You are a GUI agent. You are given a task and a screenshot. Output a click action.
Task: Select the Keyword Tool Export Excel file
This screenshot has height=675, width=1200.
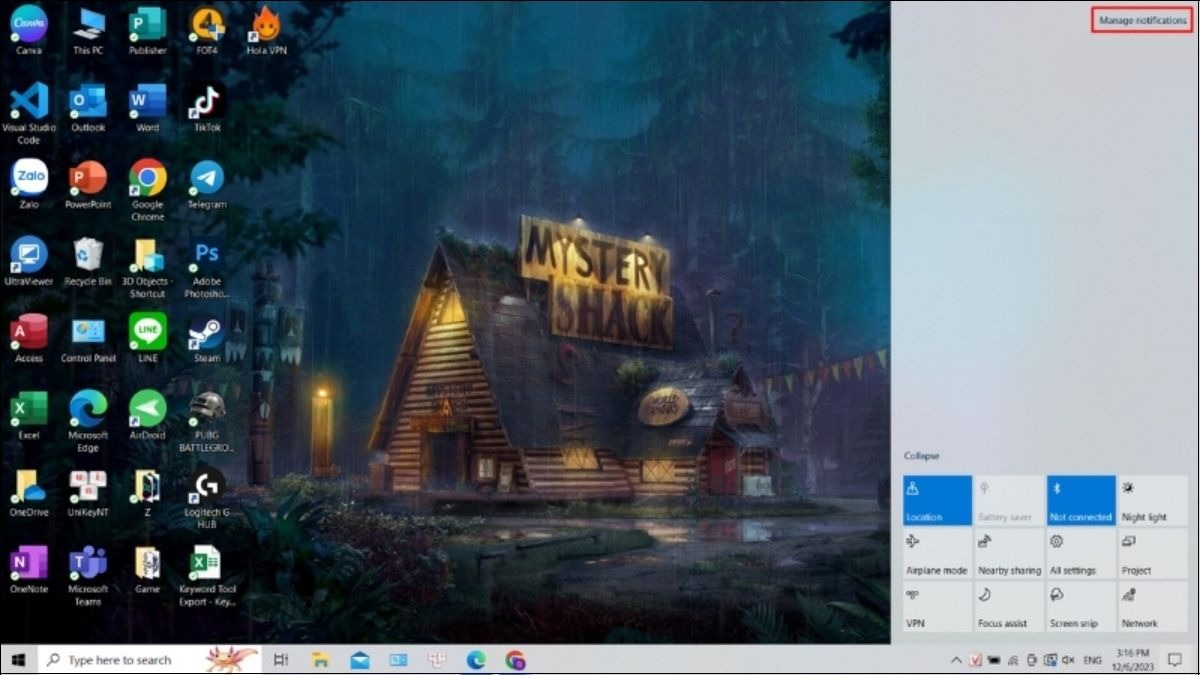207,576
